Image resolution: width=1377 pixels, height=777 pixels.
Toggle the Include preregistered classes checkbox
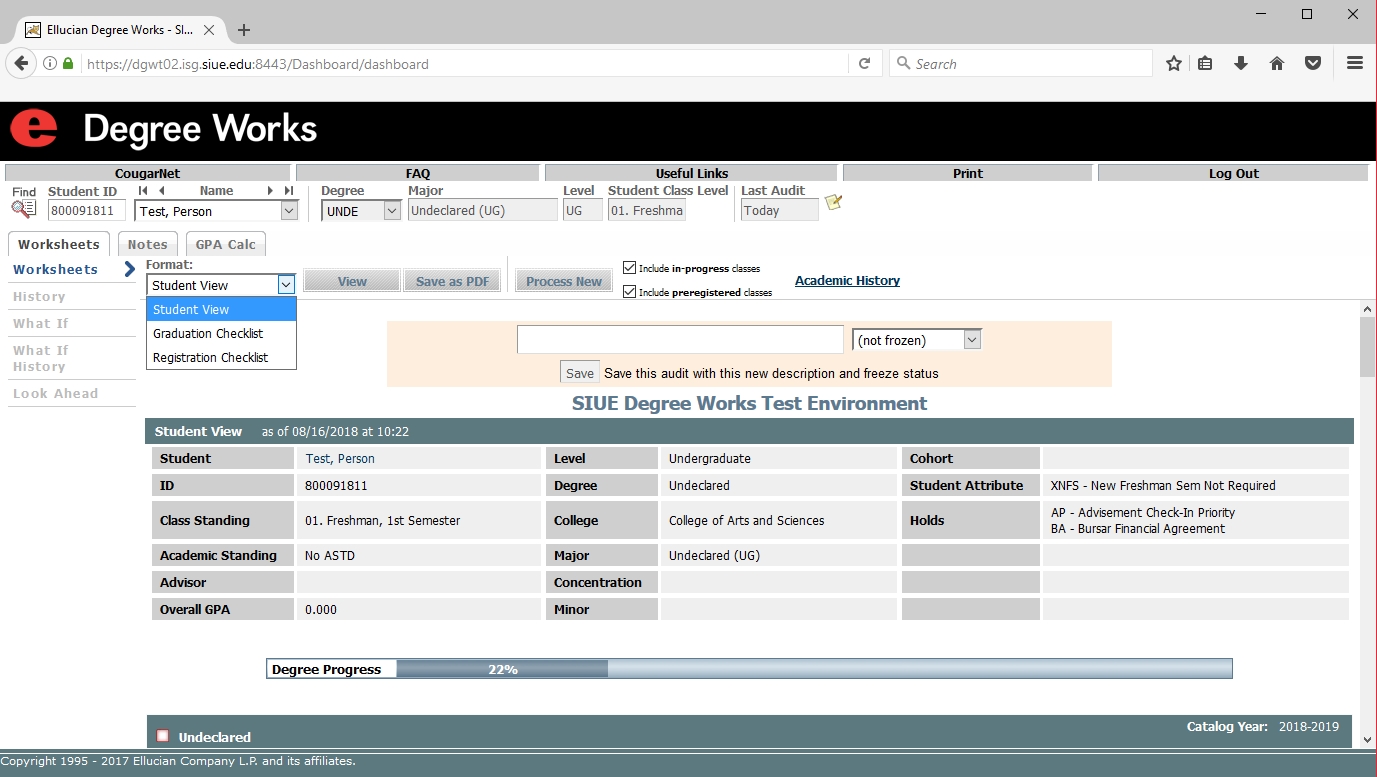tap(629, 292)
